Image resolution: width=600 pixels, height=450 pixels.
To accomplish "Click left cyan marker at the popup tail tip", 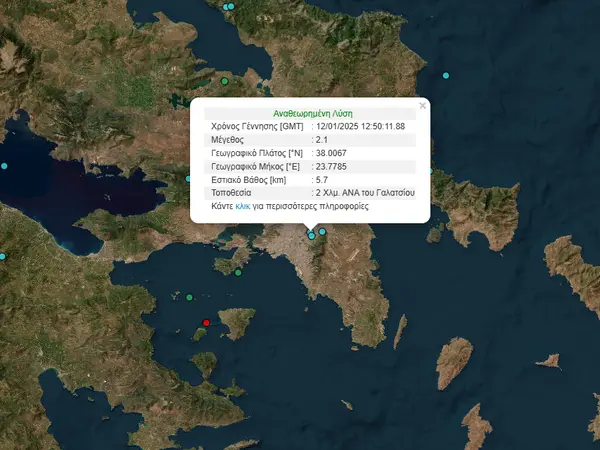I will [312, 236].
